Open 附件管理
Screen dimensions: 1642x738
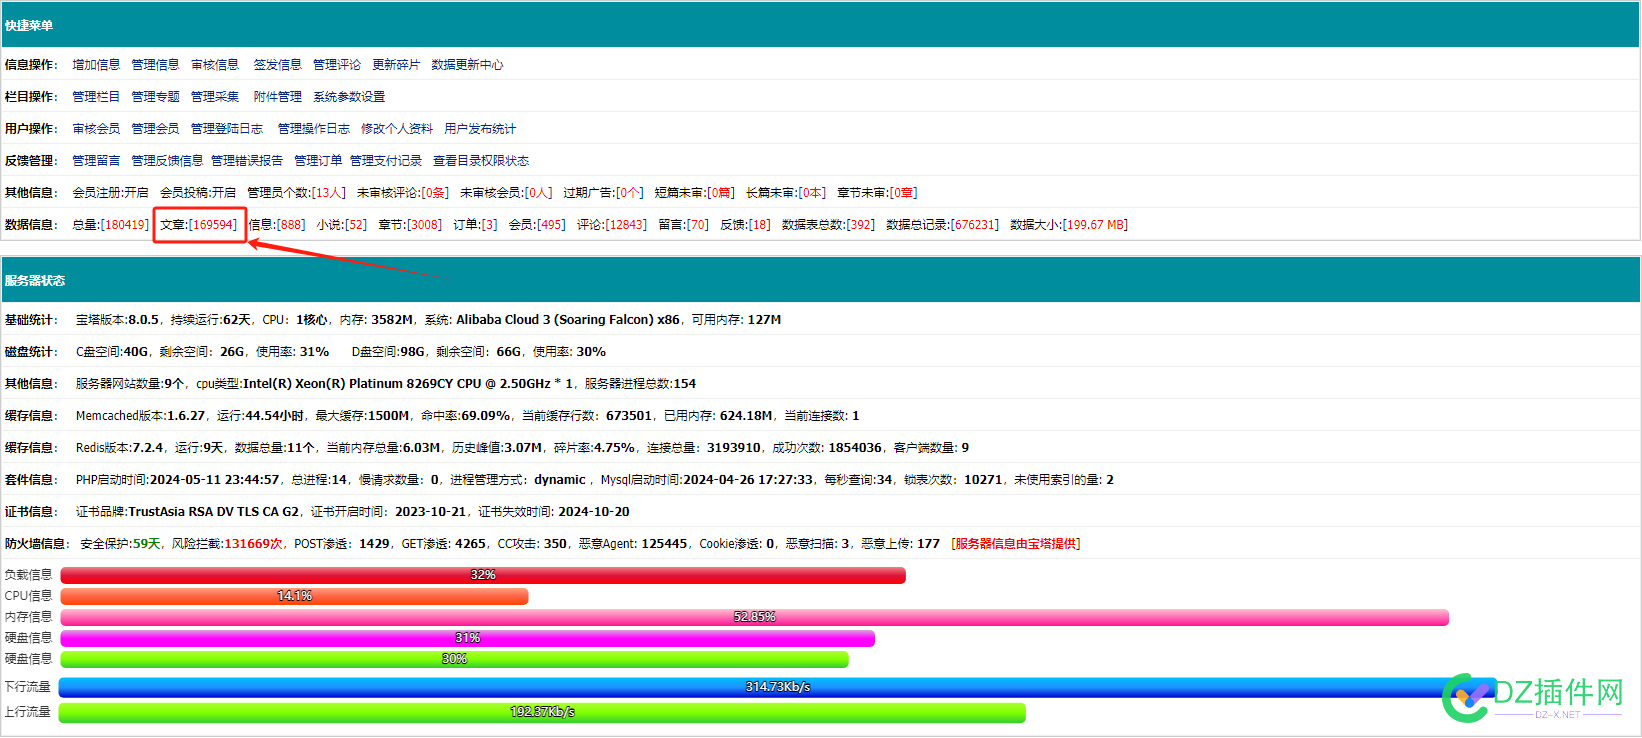(x=277, y=97)
